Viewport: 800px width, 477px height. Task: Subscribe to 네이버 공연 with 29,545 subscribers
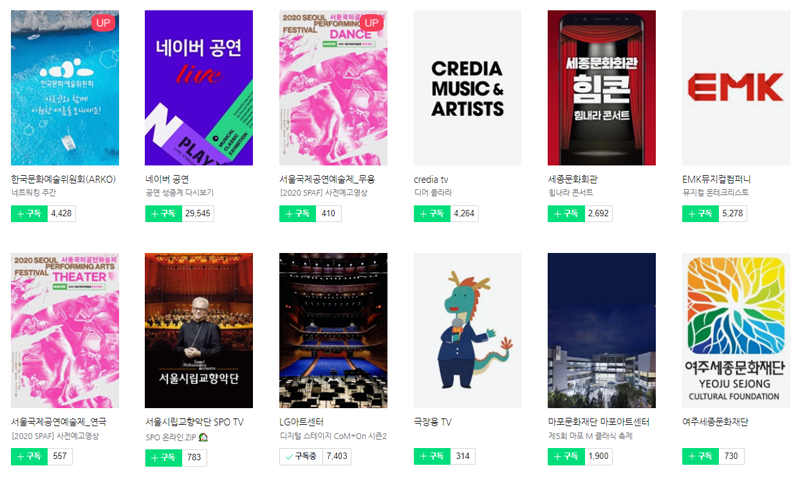tap(163, 213)
